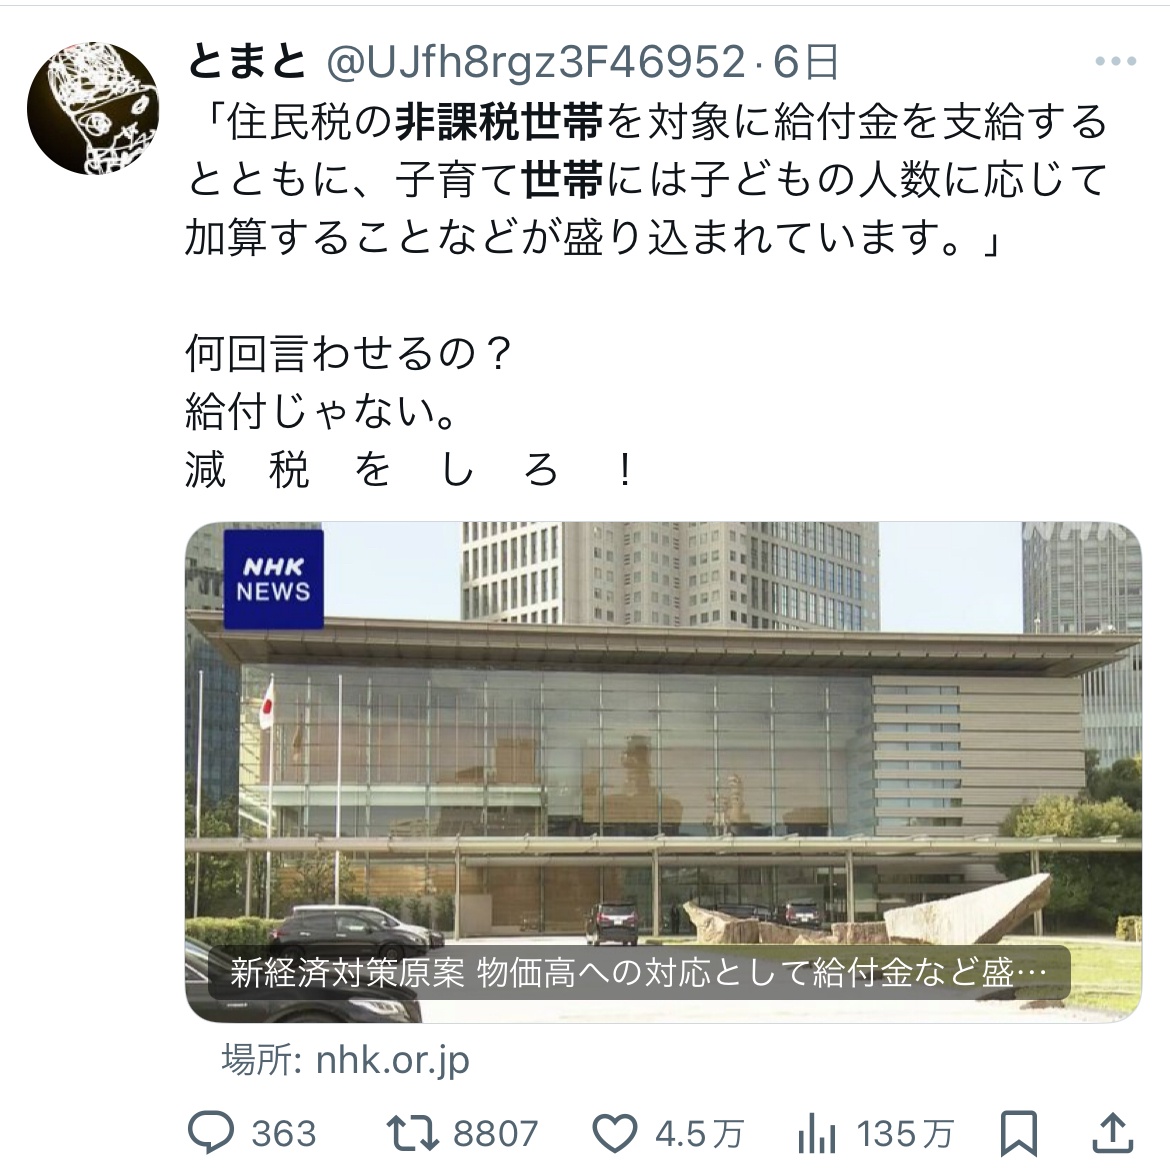Click the reply speech bubble icon

pyautogui.click(x=210, y=1132)
